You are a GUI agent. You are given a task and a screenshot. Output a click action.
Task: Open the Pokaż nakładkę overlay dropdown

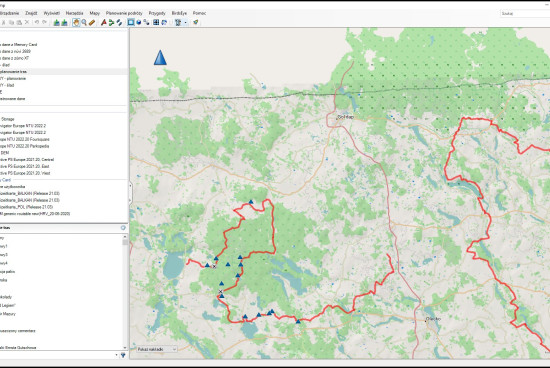click(156, 349)
